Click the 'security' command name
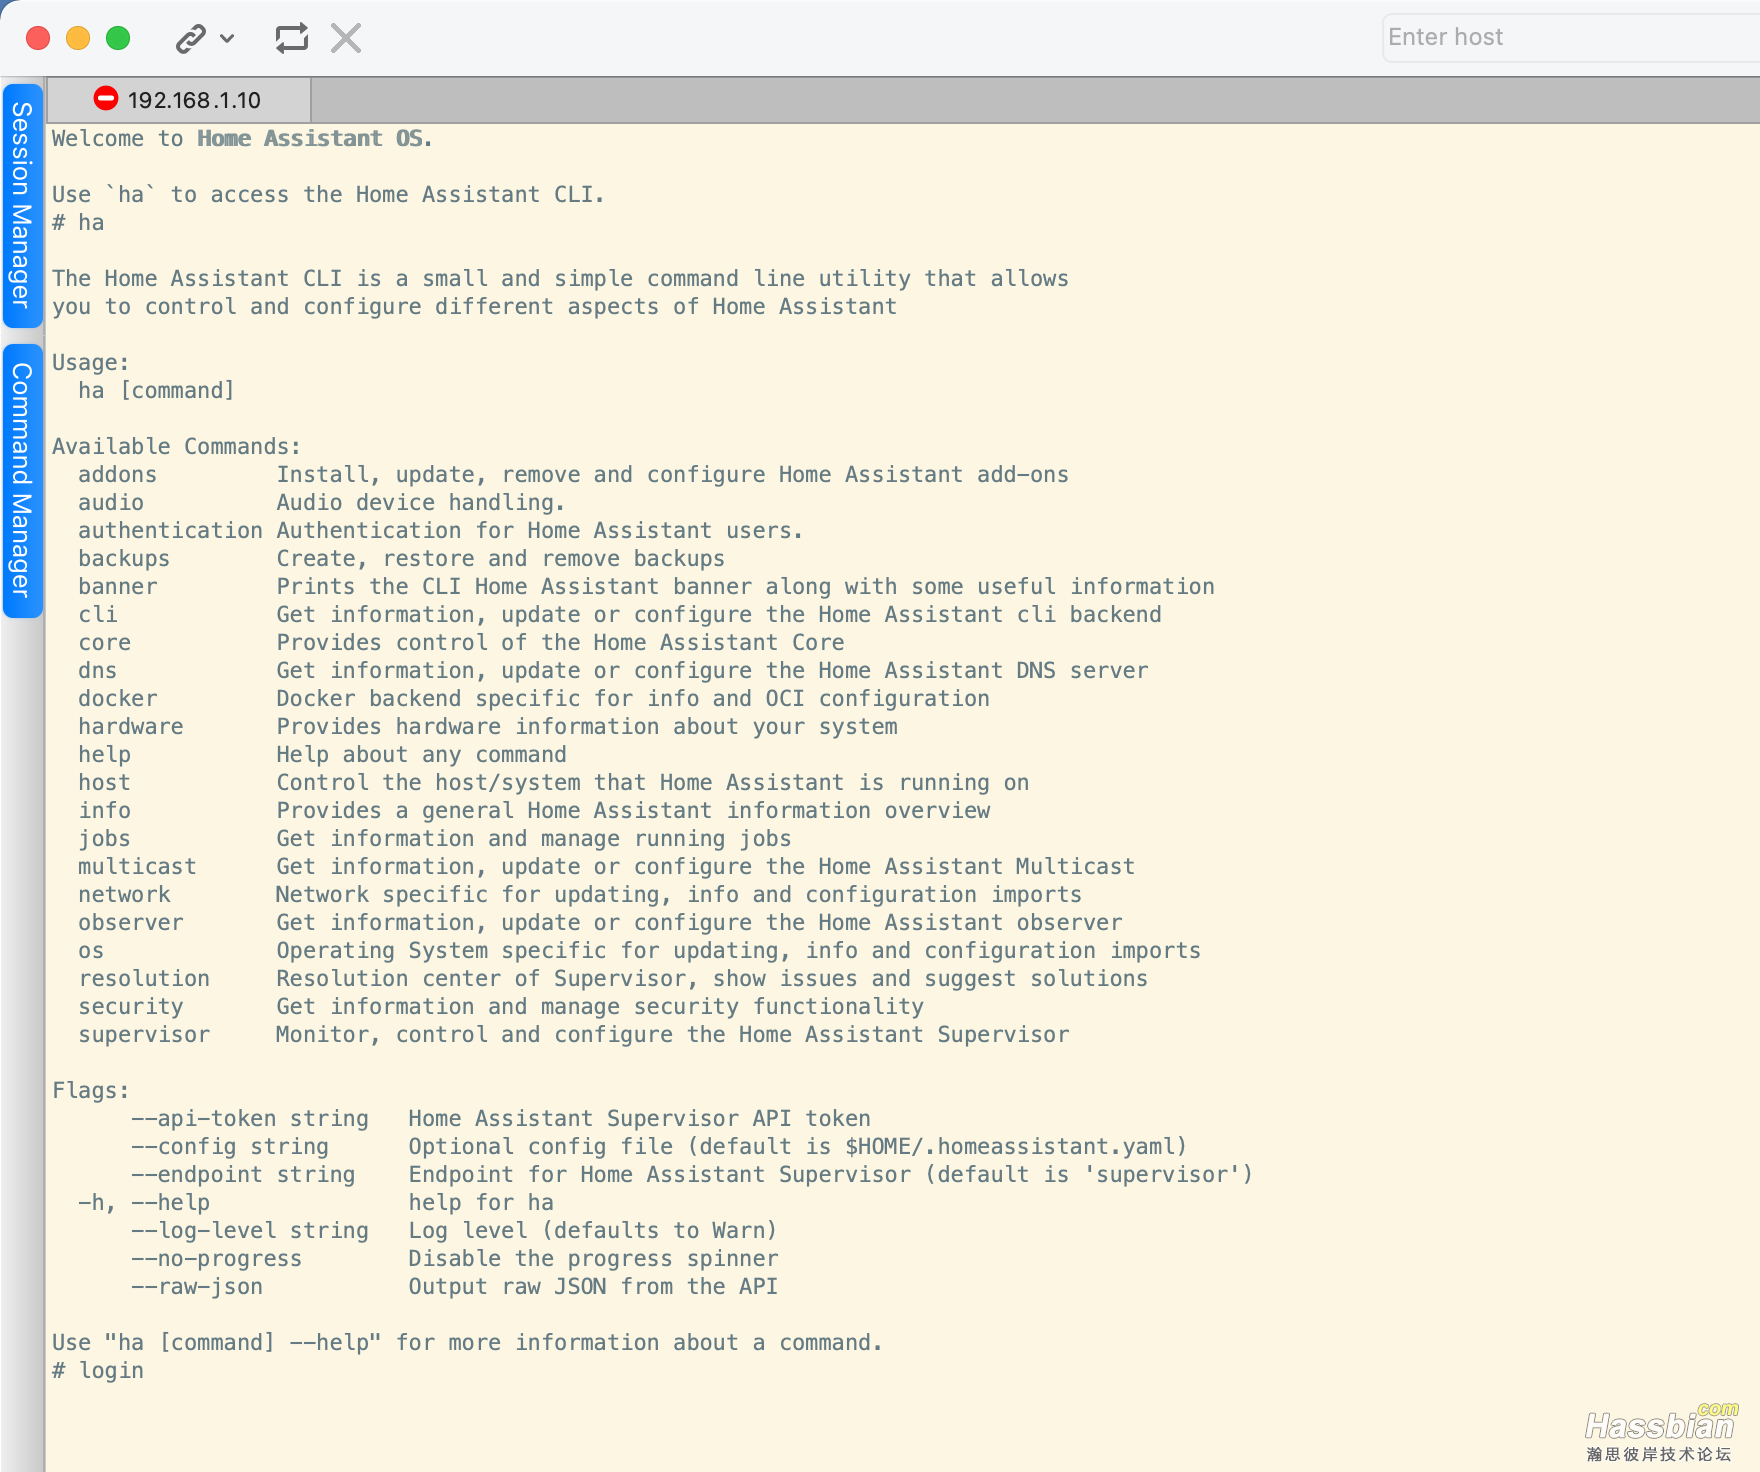The width and height of the screenshot is (1760, 1472). point(131,1007)
